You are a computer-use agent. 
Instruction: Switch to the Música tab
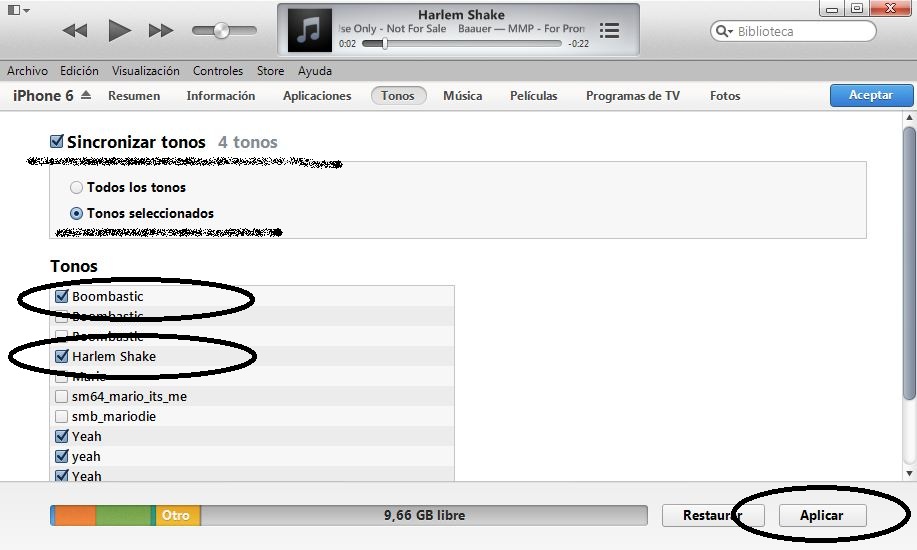(463, 96)
